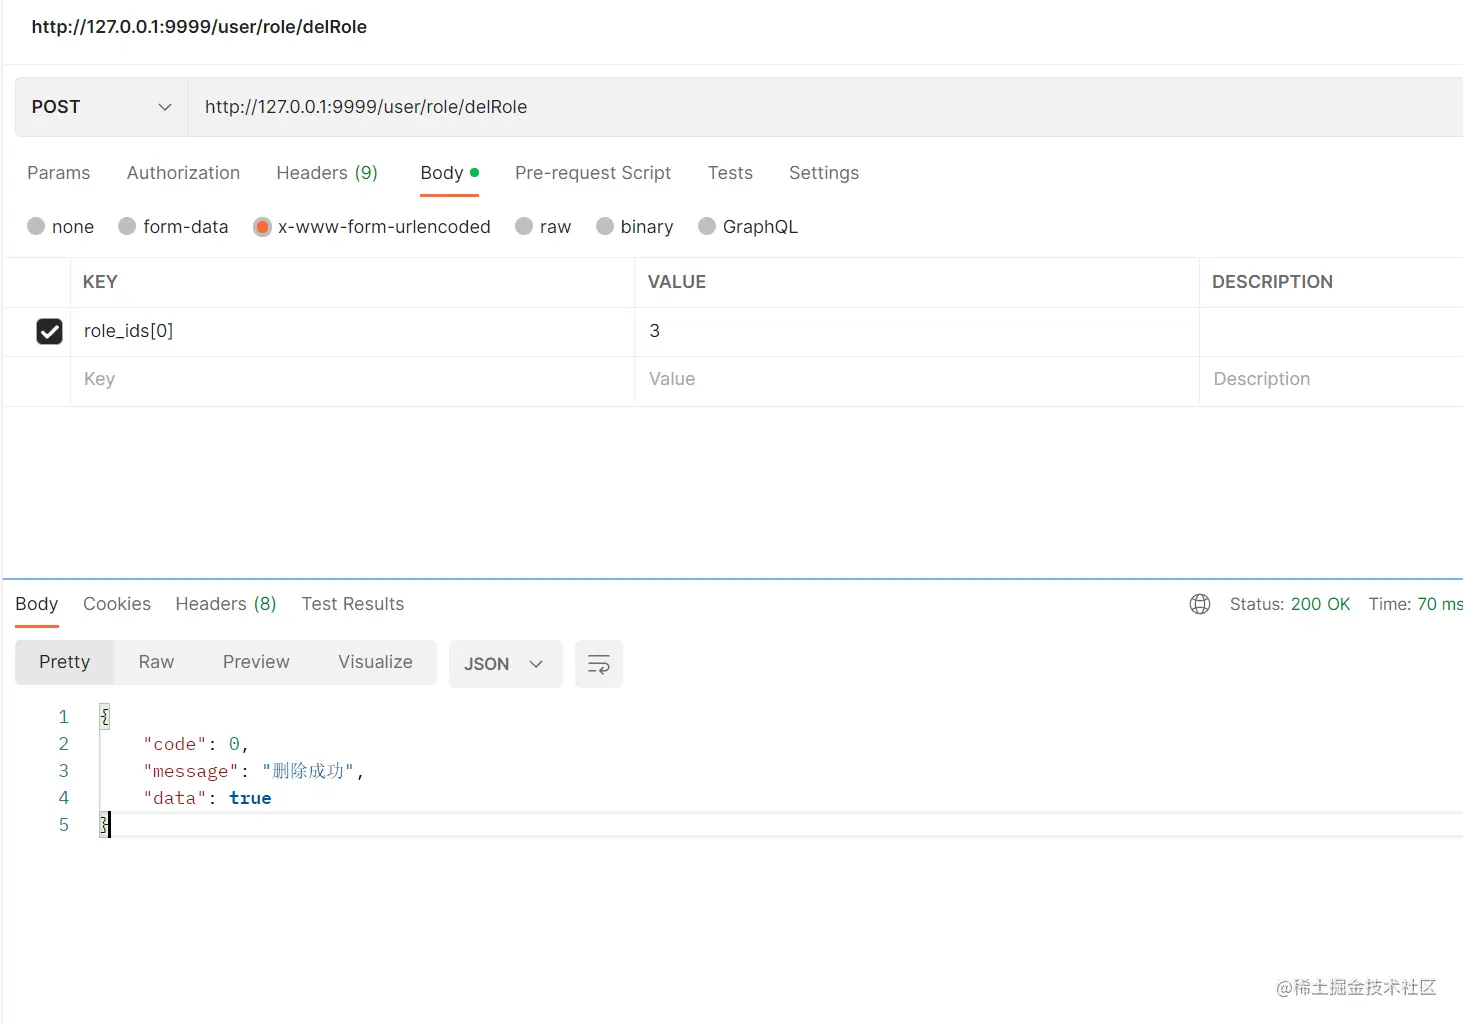Open the response Body tab
This screenshot has height=1024, width=1463.
tap(37, 604)
